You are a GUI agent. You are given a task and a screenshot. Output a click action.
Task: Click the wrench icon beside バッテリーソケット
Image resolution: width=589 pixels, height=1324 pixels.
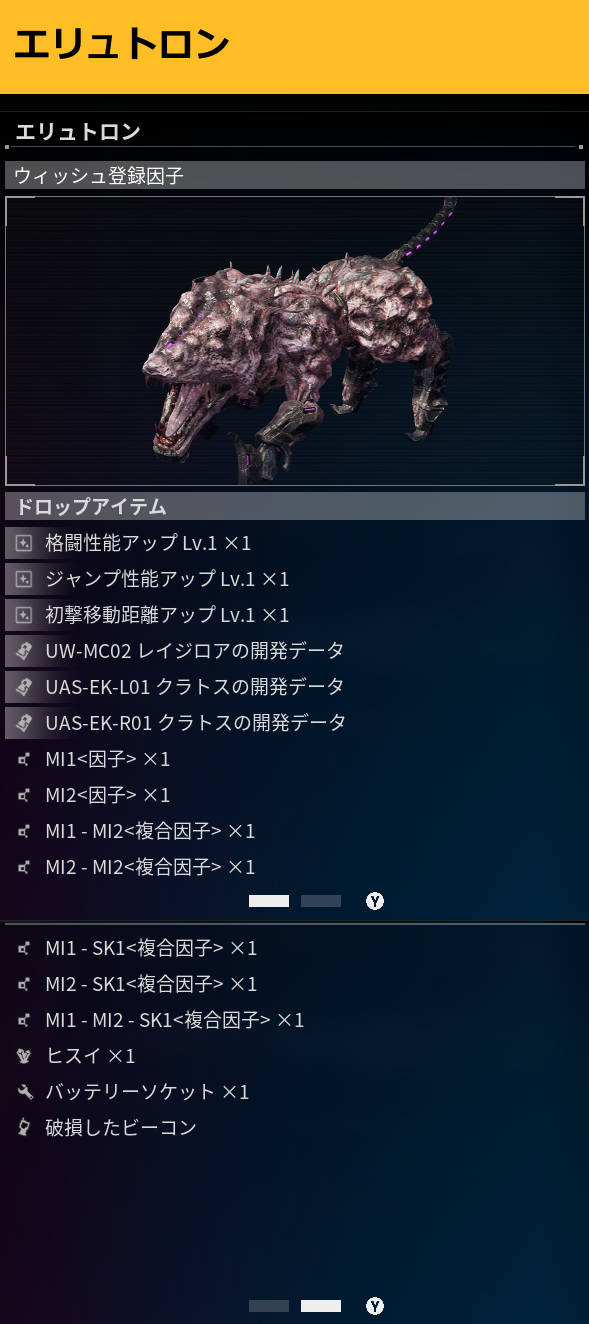tap(24, 1092)
